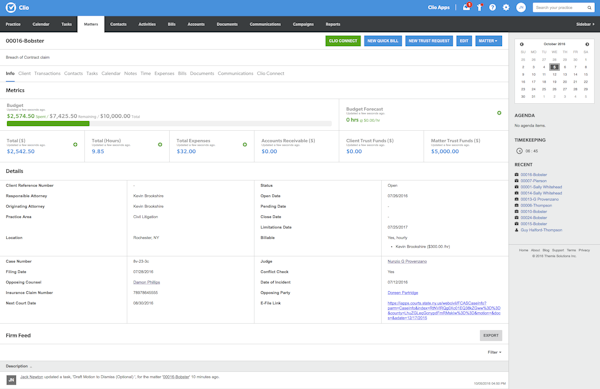This screenshot has width=600, height=389.
Task: Click the magnifier icon in the search box
Action: 589,8
